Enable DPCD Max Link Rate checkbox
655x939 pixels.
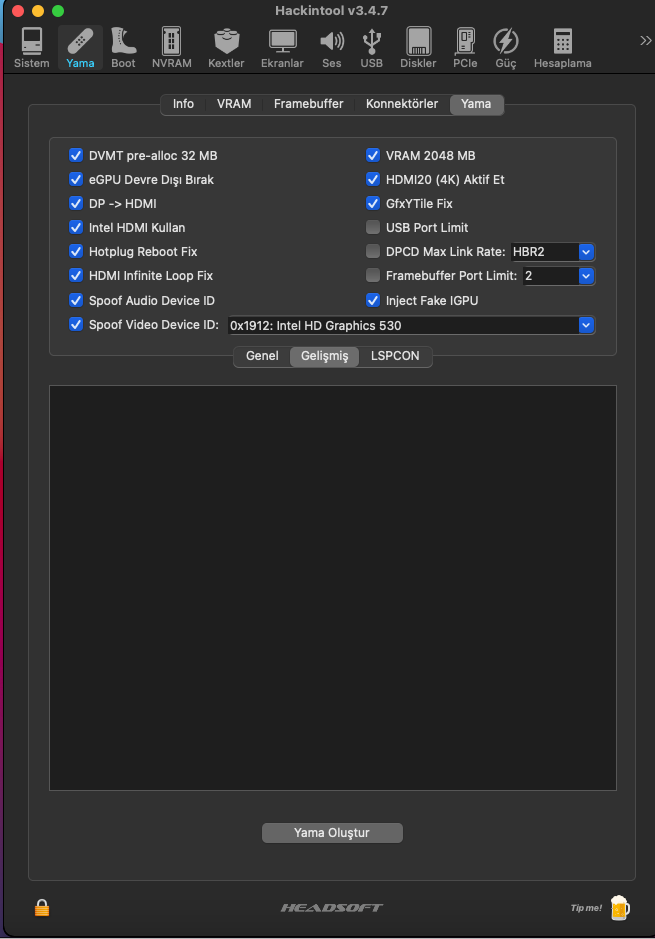pos(373,252)
